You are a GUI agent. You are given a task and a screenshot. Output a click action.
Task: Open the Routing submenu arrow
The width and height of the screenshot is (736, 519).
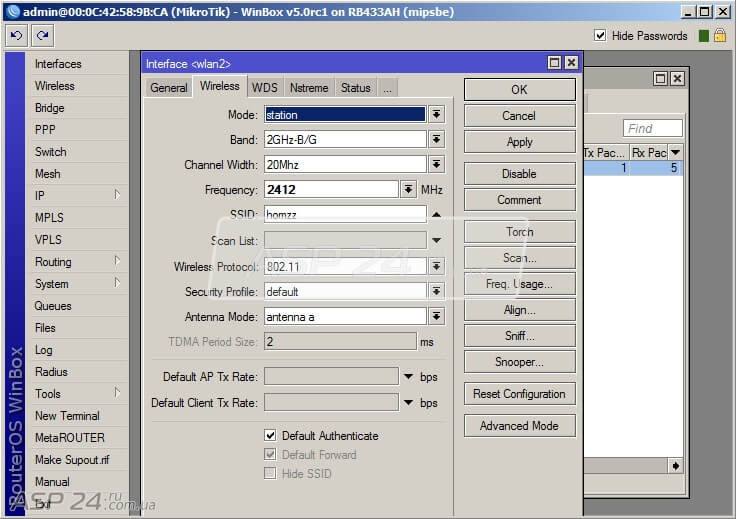coord(117,261)
